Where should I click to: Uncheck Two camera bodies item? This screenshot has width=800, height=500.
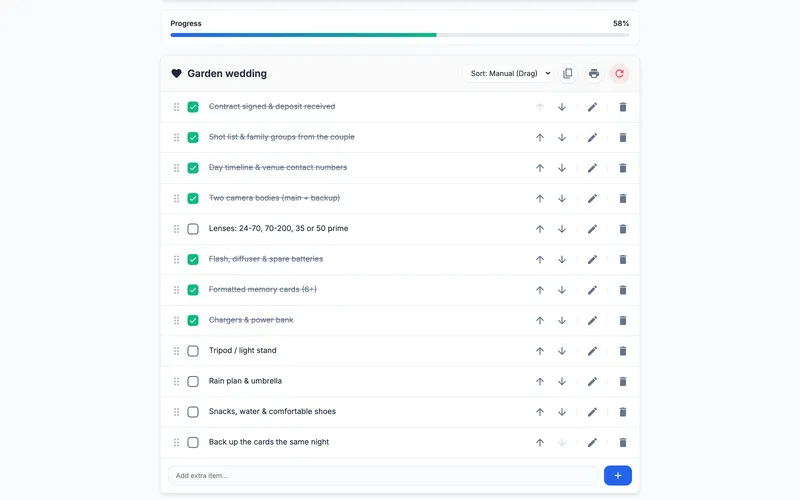click(193, 198)
